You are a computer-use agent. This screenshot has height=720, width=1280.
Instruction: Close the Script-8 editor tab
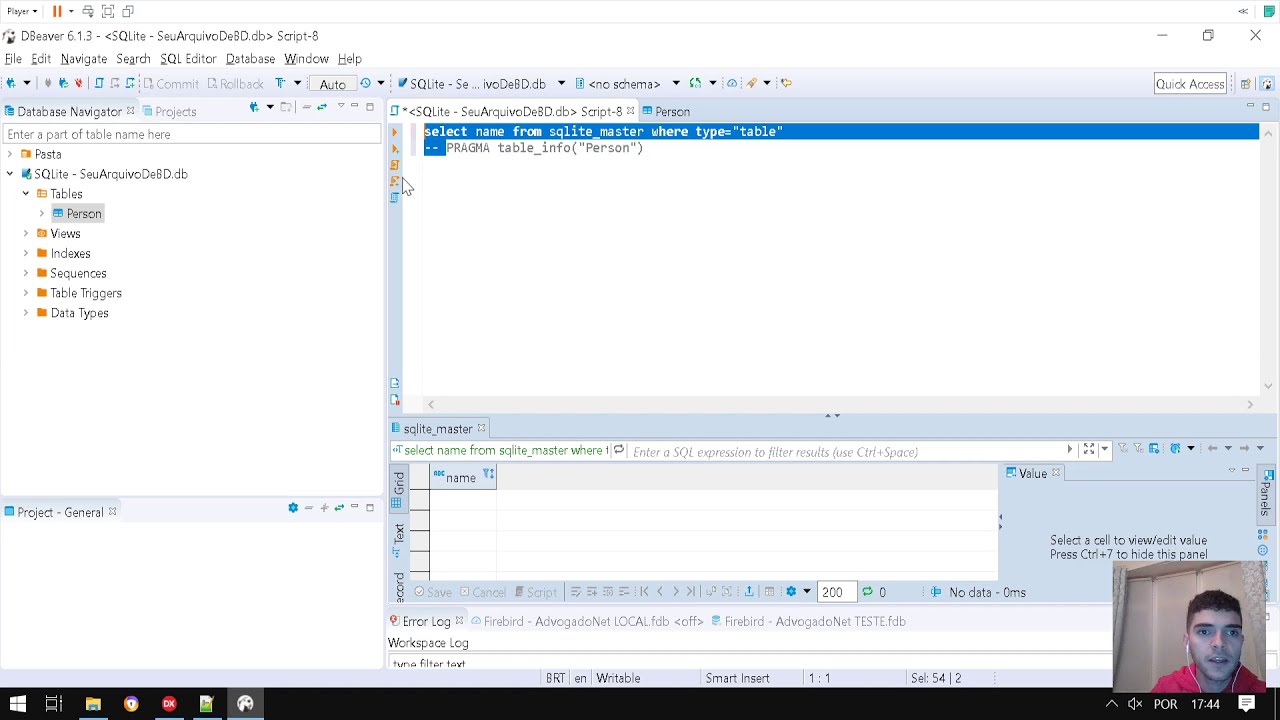pyautogui.click(x=630, y=112)
